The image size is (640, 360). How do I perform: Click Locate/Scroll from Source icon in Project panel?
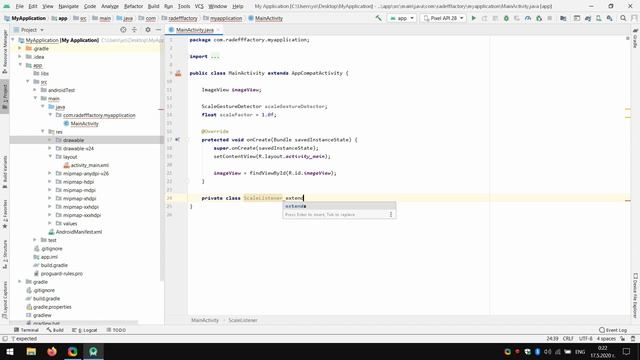tap(123, 30)
